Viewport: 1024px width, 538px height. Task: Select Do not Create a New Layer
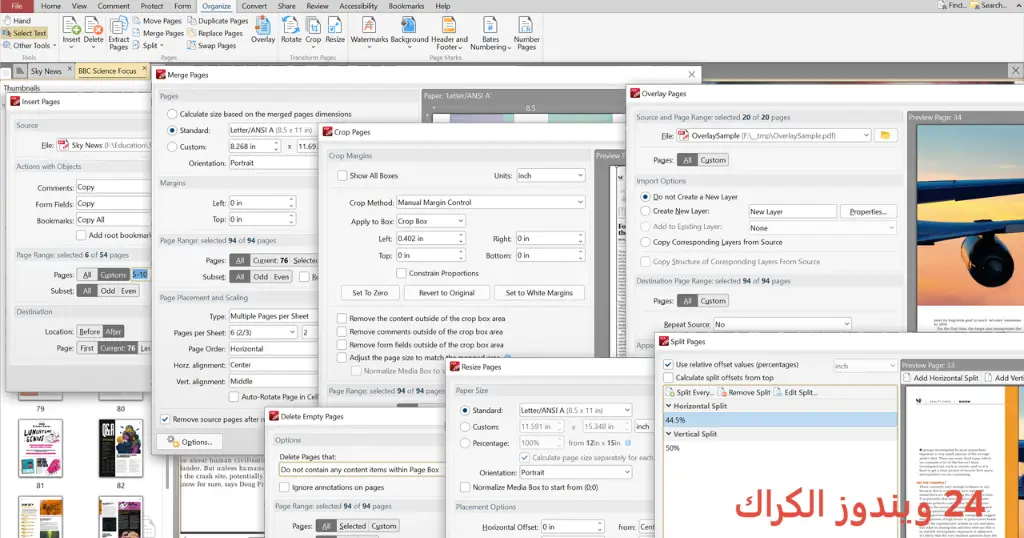pos(645,197)
